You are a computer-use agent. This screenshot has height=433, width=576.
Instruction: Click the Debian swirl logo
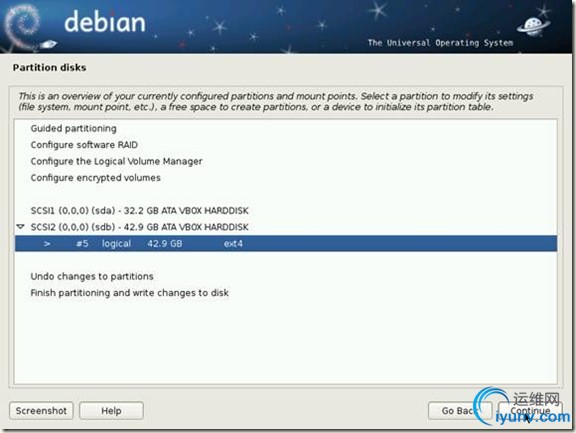click(23, 26)
